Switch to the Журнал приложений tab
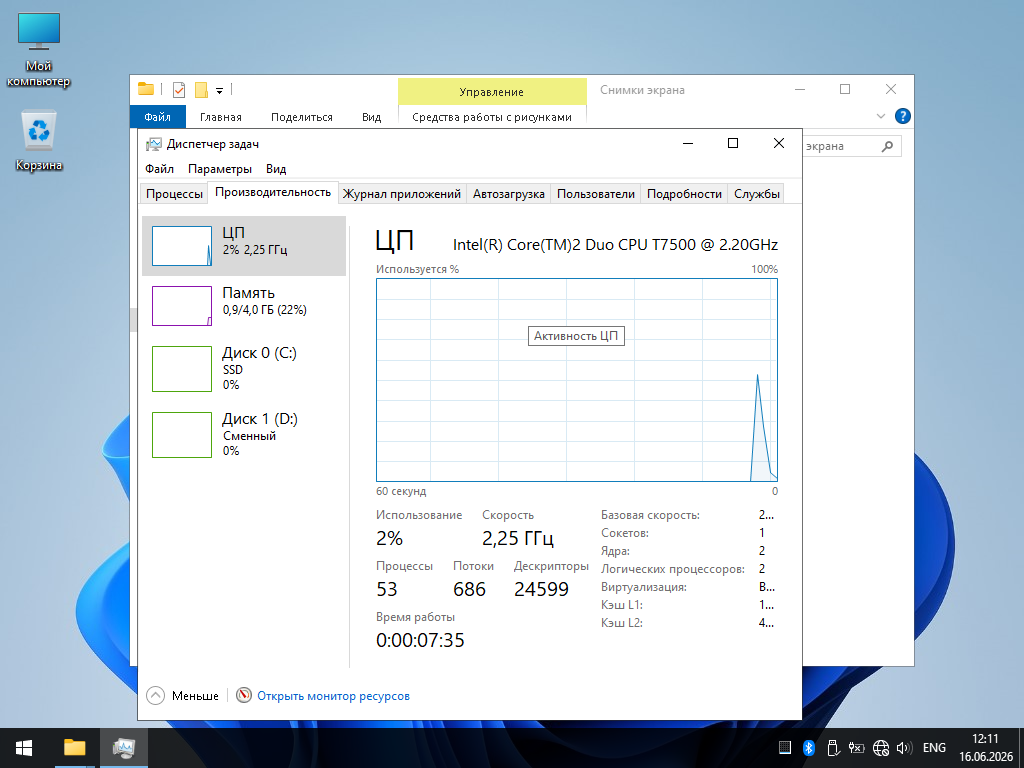Screen dimensions: 1024x768 pos(402,194)
